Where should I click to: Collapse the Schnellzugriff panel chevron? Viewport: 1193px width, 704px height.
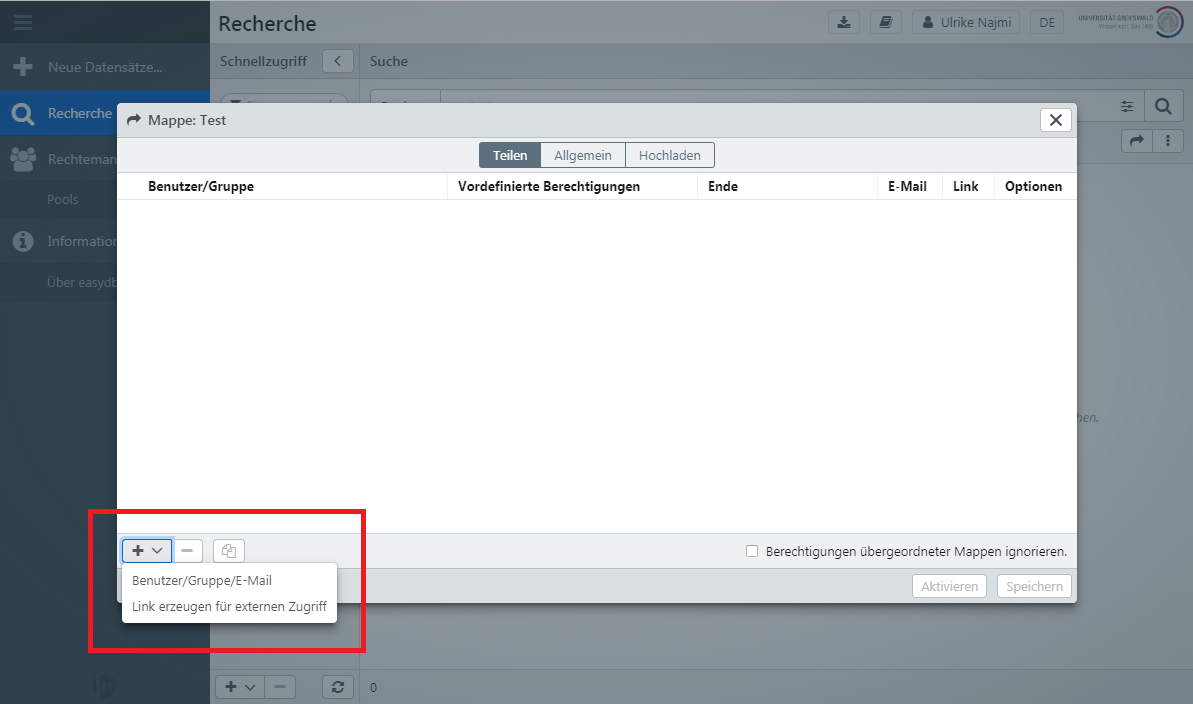[338, 61]
